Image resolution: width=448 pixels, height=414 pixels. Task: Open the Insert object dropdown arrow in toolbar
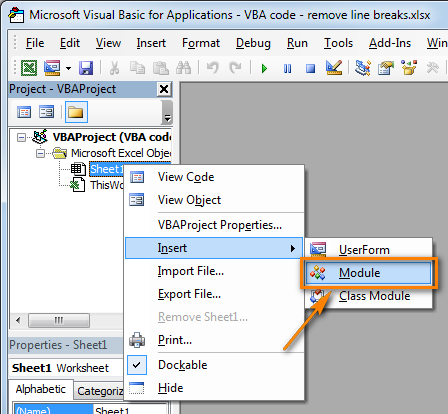click(x=68, y=68)
